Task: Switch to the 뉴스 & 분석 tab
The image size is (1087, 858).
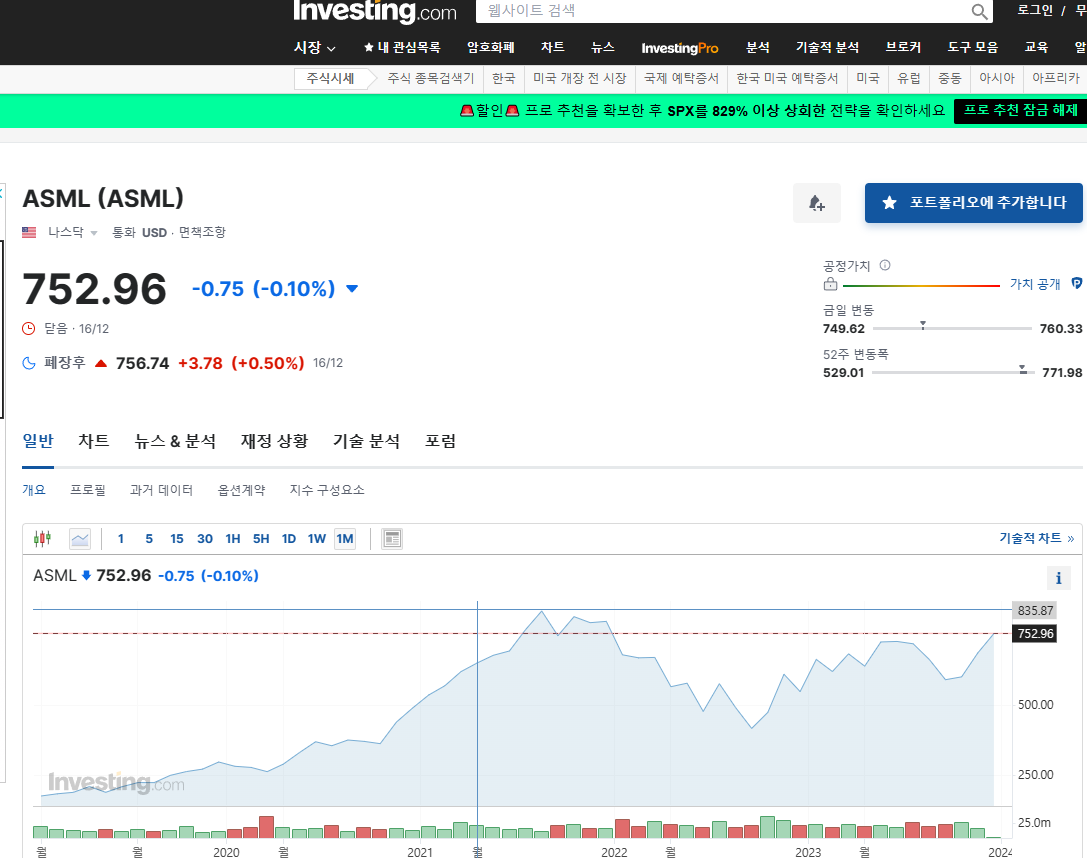Action: point(175,441)
